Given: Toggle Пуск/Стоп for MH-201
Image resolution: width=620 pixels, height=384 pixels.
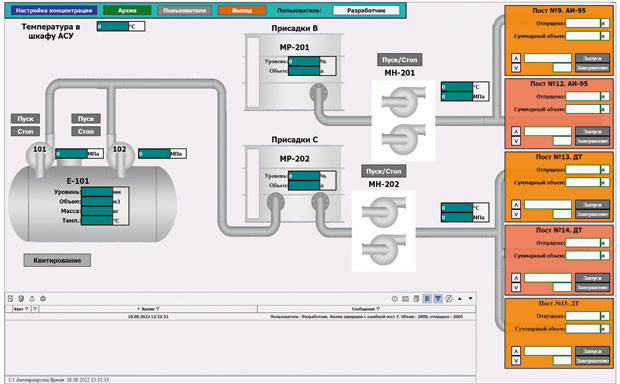Looking at the screenshot, I should pyautogui.click(x=399, y=60).
